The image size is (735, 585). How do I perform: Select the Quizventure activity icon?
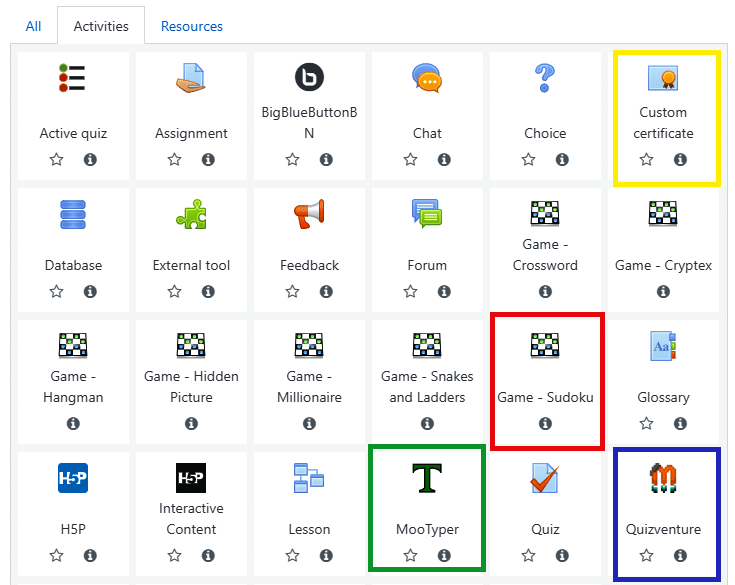pyautogui.click(x=663, y=478)
